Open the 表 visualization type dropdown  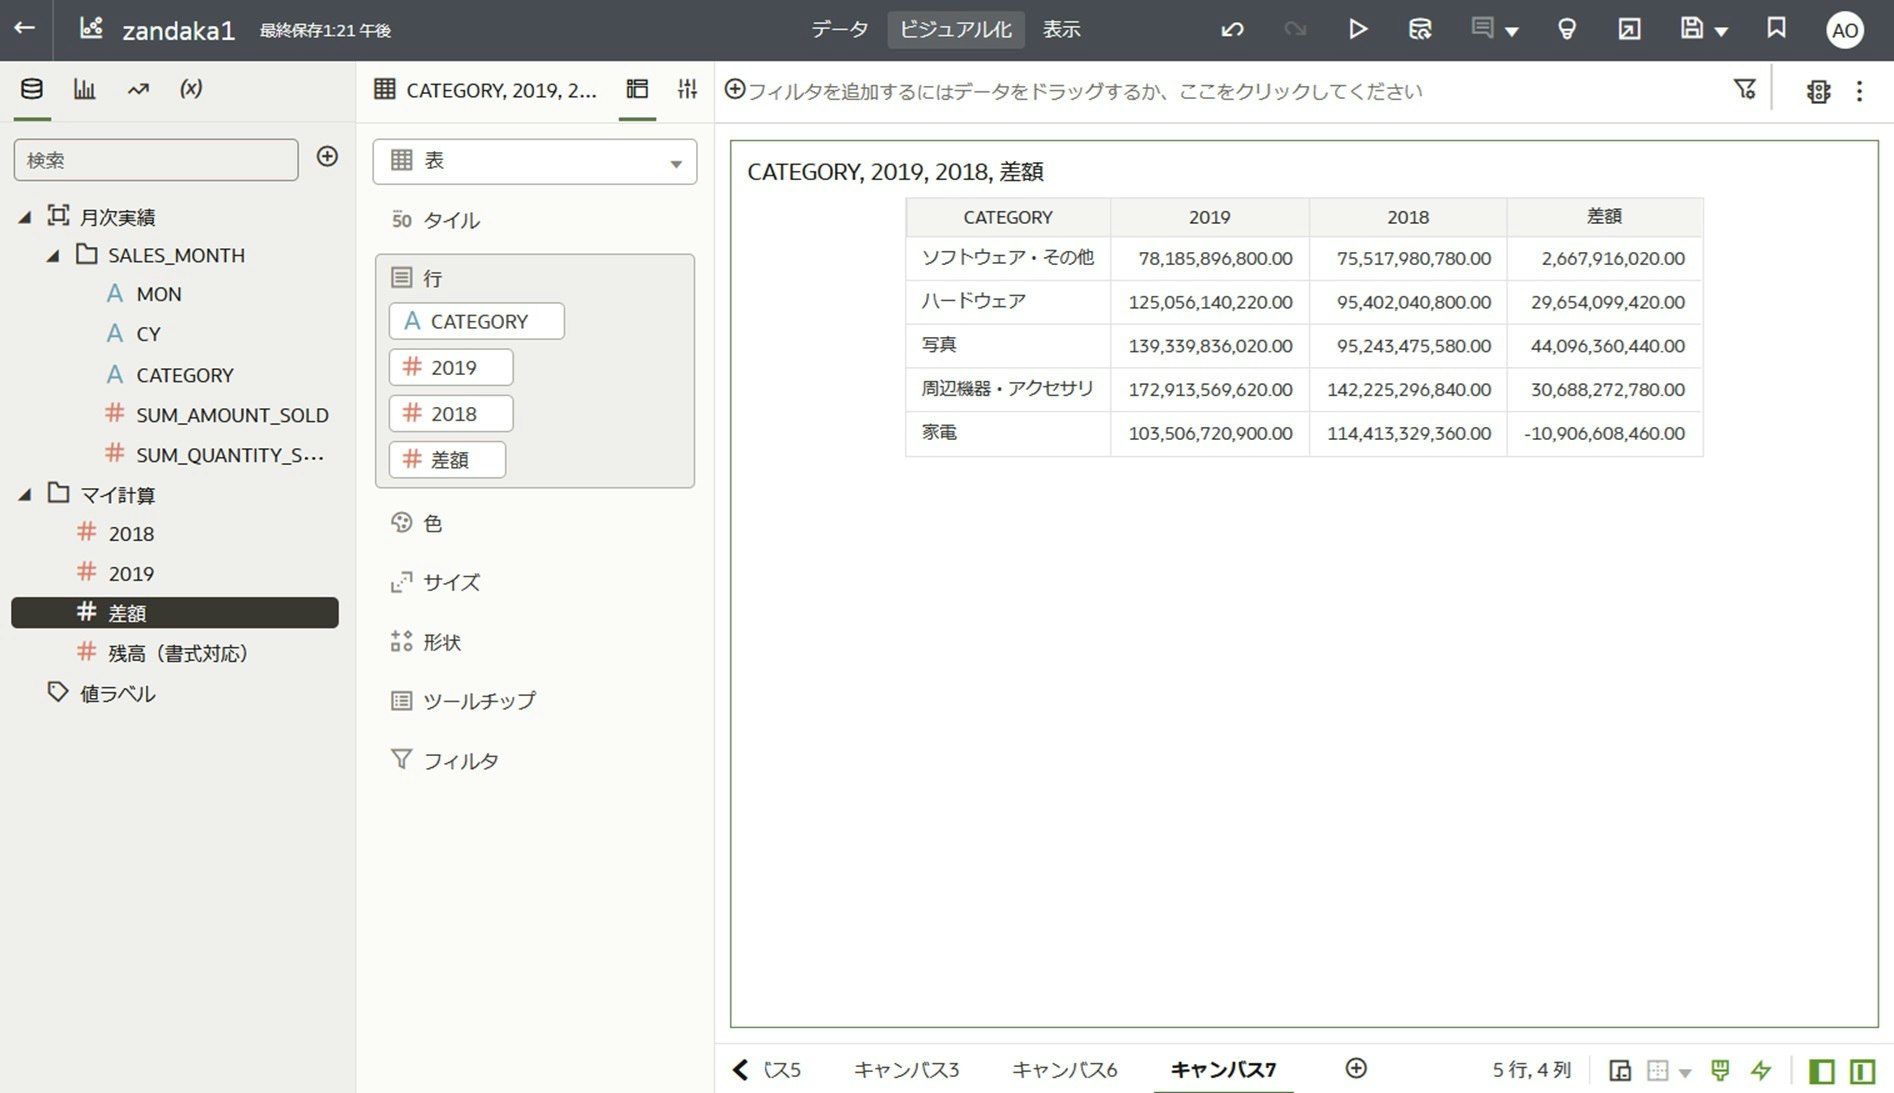click(535, 161)
